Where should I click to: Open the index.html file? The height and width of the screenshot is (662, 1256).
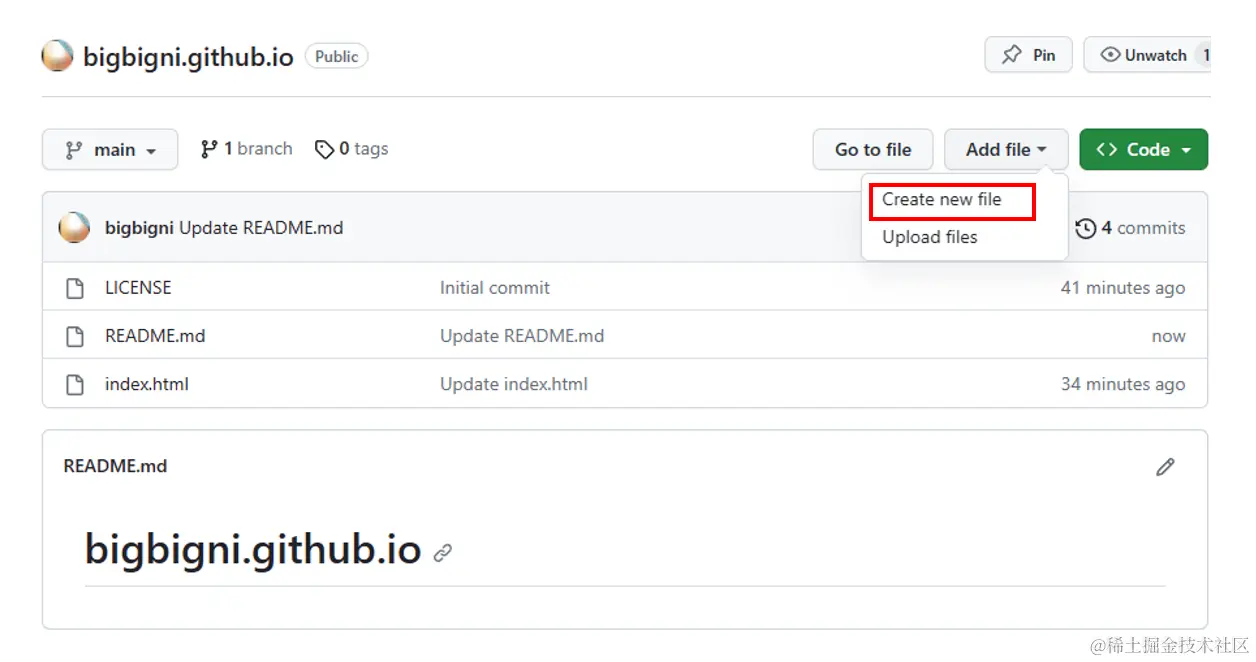[x=147, y=384]
